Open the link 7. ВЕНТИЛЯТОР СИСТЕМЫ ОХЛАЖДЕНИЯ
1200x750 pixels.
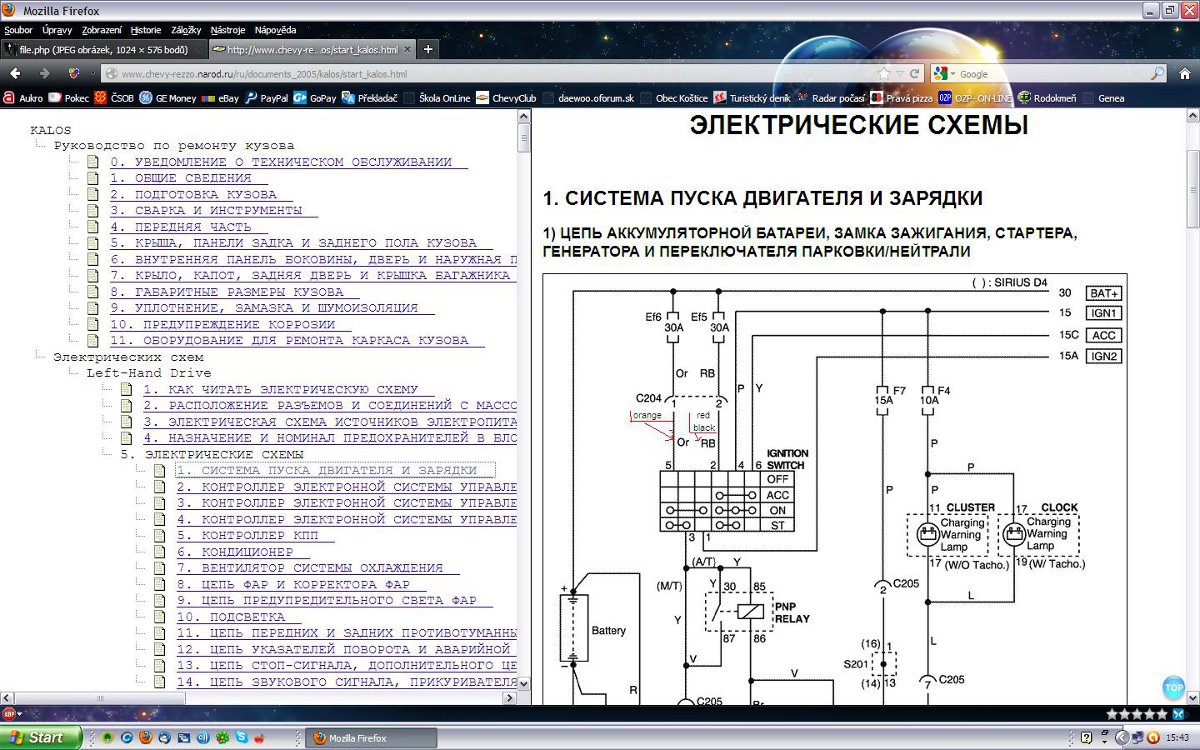[309, 567]
